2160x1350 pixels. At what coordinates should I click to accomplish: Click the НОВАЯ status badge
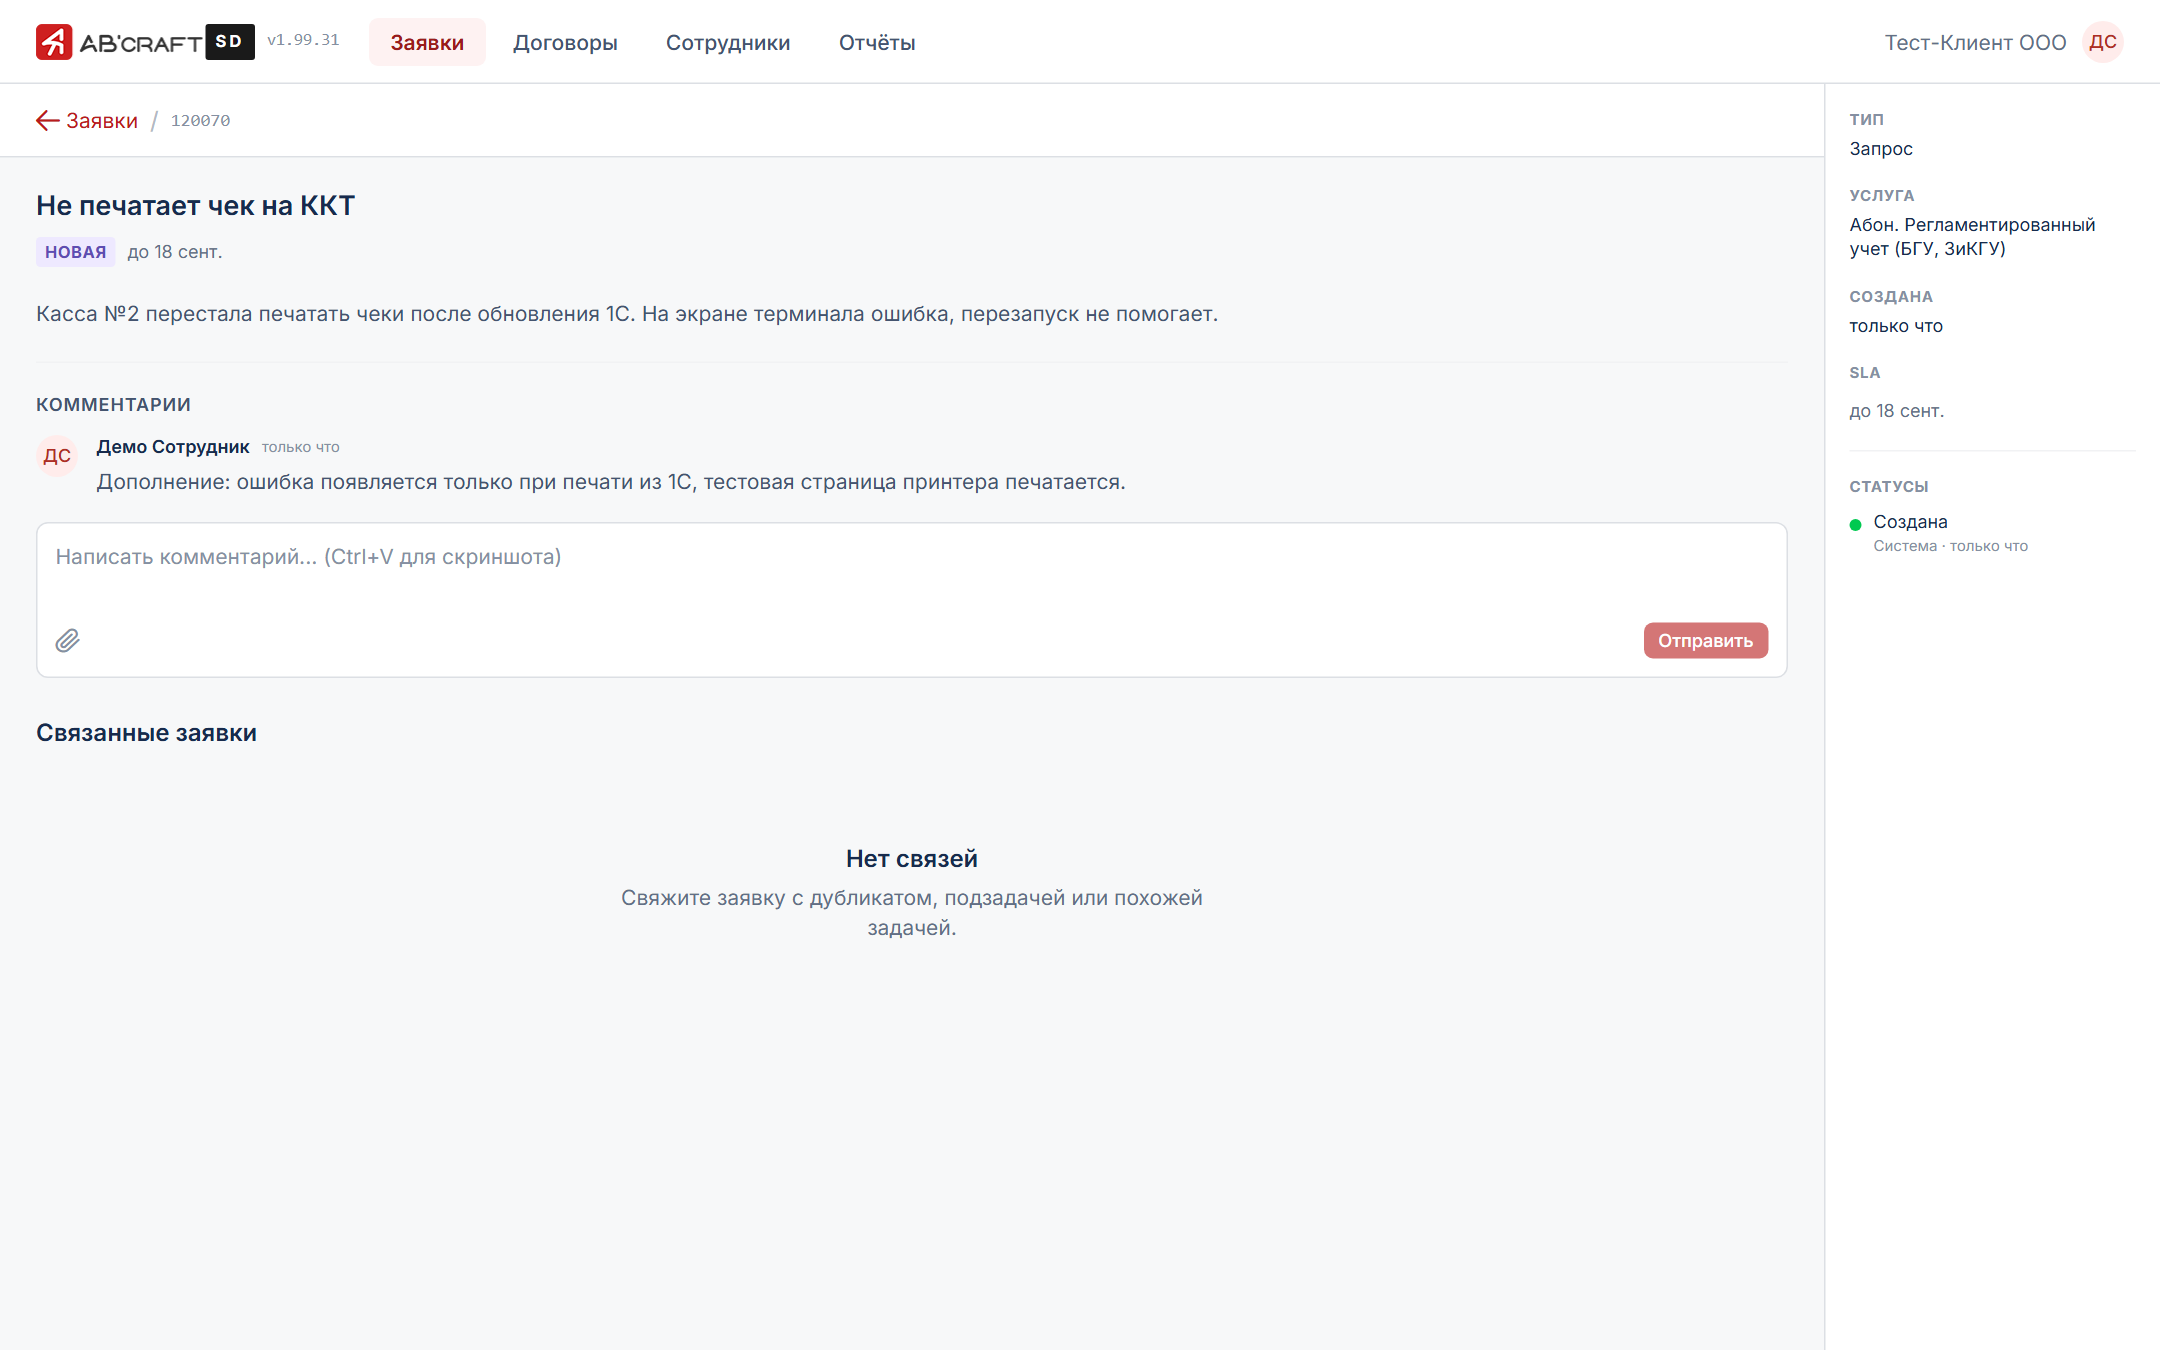[76, 252]
